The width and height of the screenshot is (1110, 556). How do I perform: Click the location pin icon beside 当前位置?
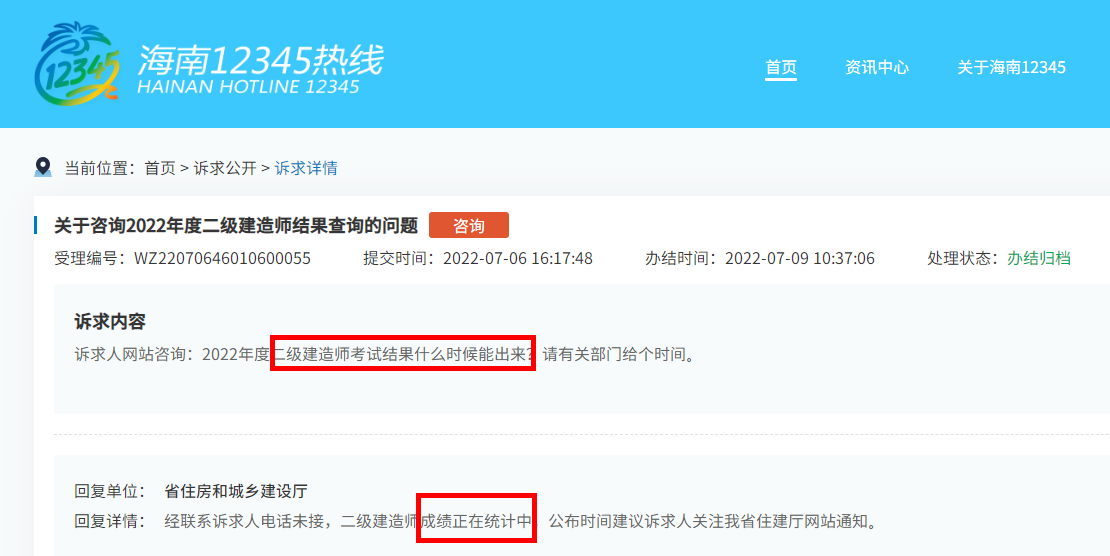(x=43, y=167)
